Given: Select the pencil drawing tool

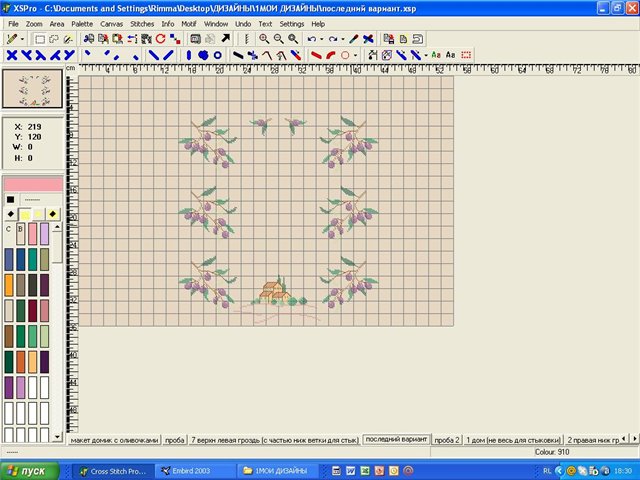Looking at the screenshot, I should pos(11,38).
